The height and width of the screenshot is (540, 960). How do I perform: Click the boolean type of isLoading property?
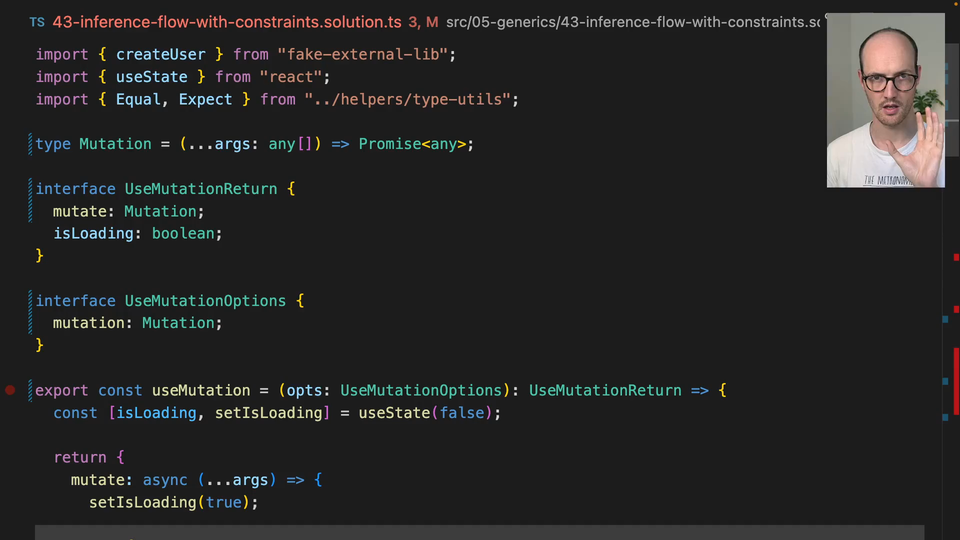(186, 233)
